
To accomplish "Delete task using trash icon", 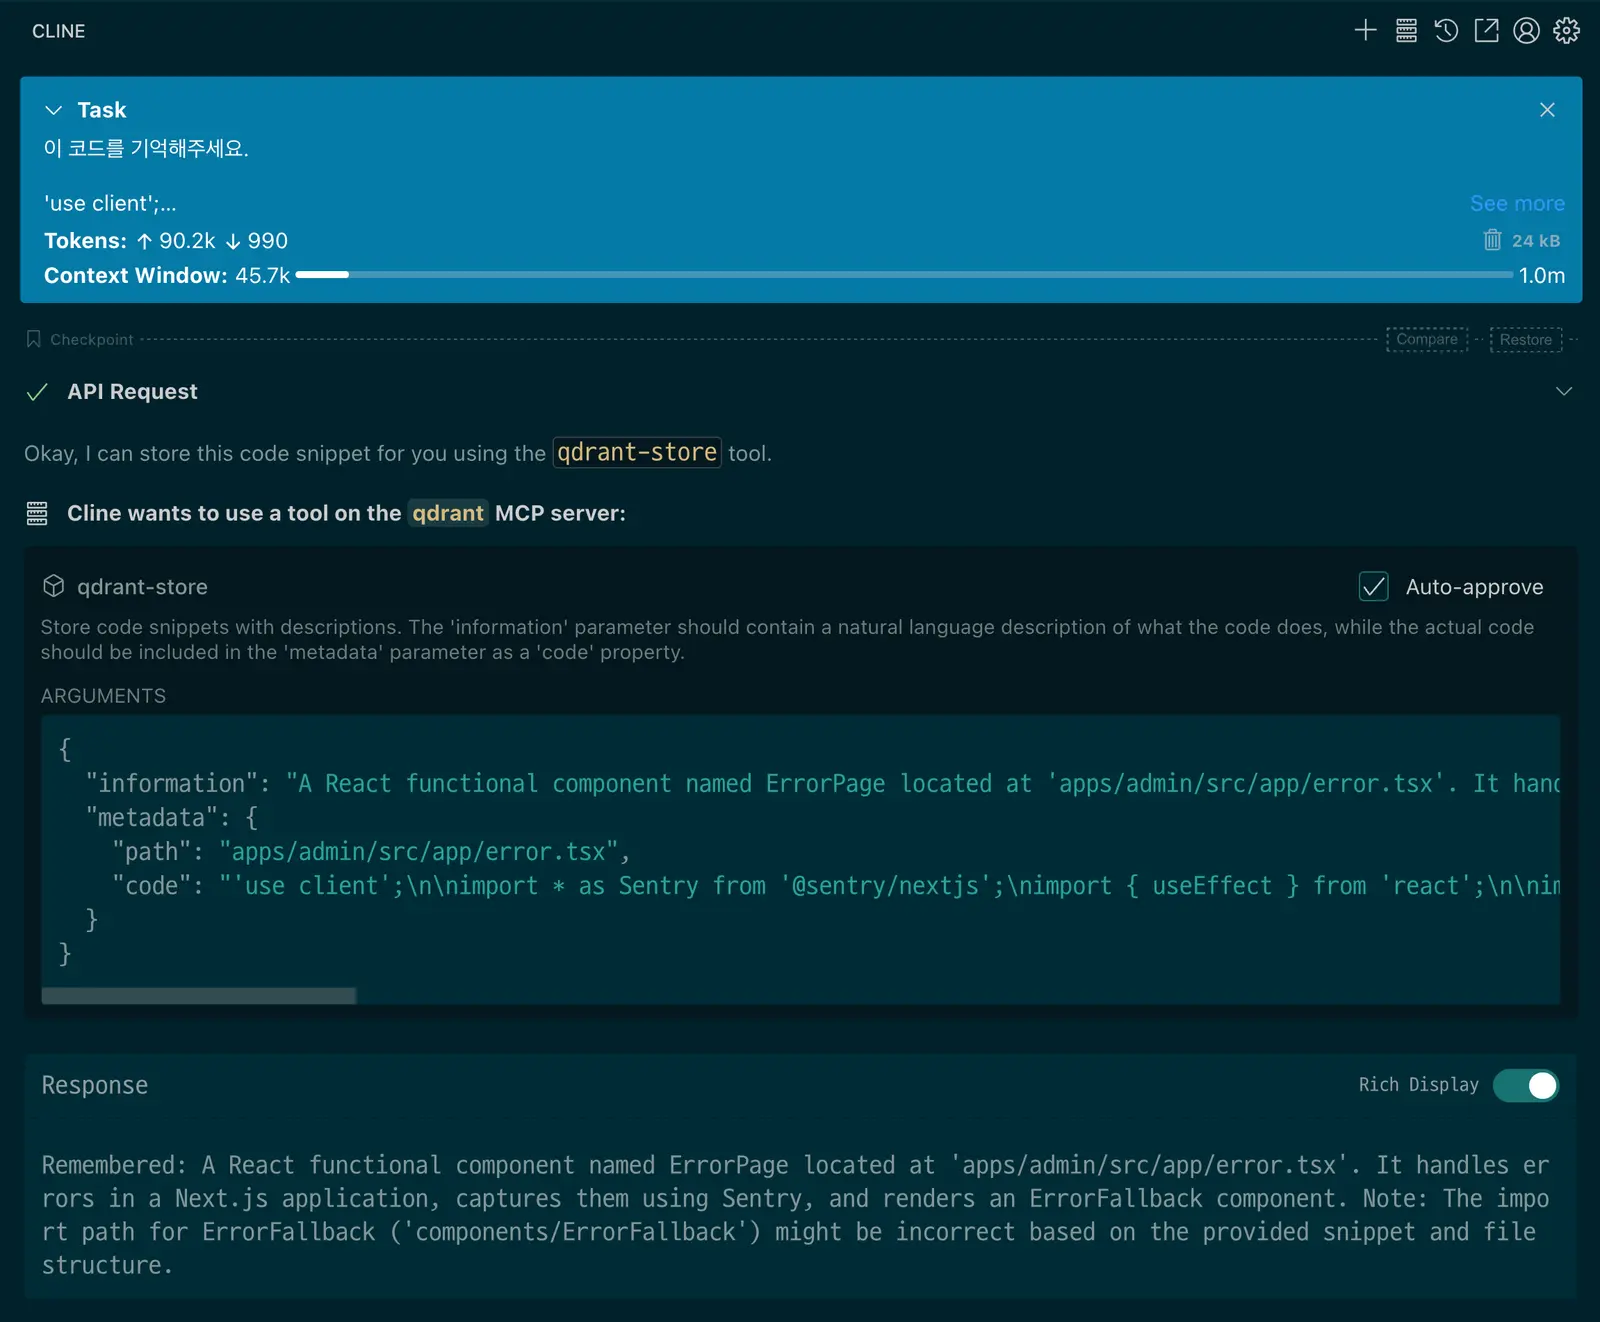I will (1492, 240).
